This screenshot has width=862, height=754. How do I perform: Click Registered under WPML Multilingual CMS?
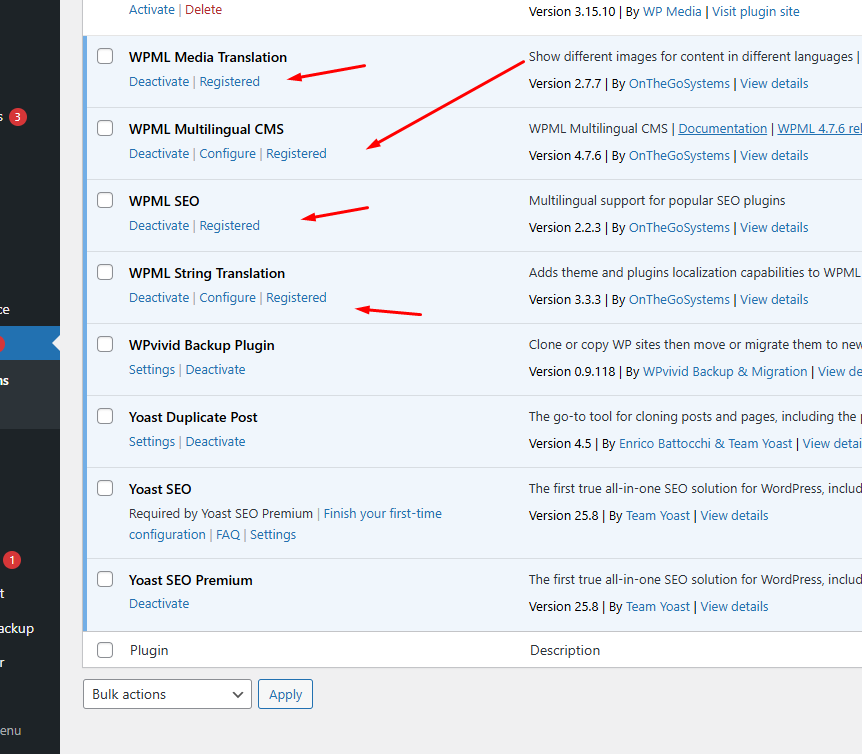click(x=296, y=153)
